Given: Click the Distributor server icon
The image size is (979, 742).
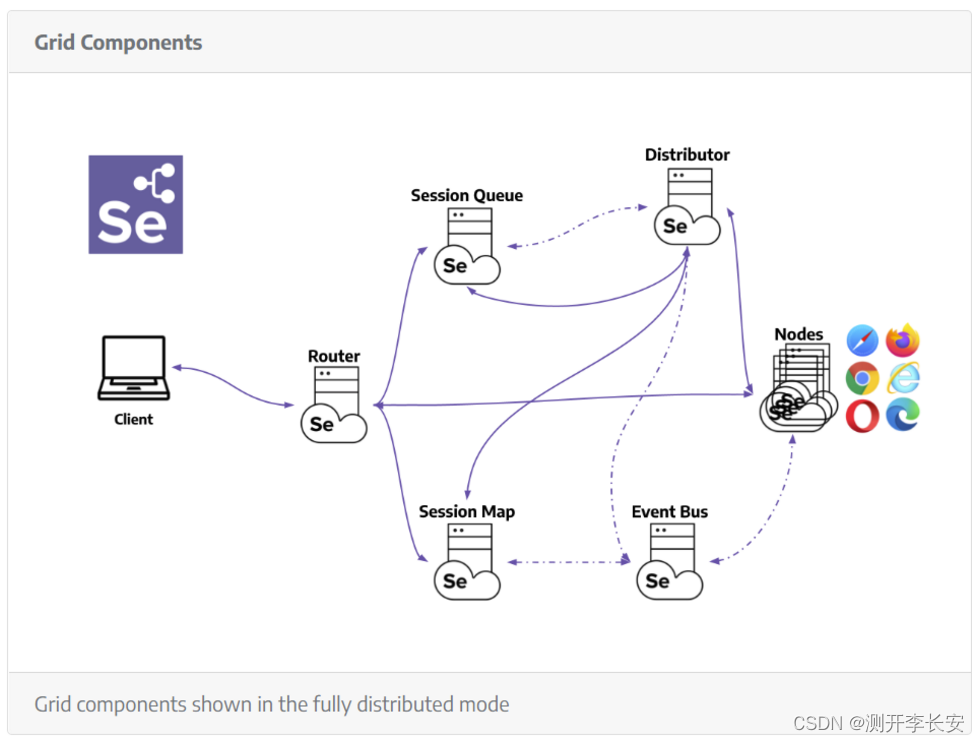Looking at the screenshot, I should (x=687, y=207).
